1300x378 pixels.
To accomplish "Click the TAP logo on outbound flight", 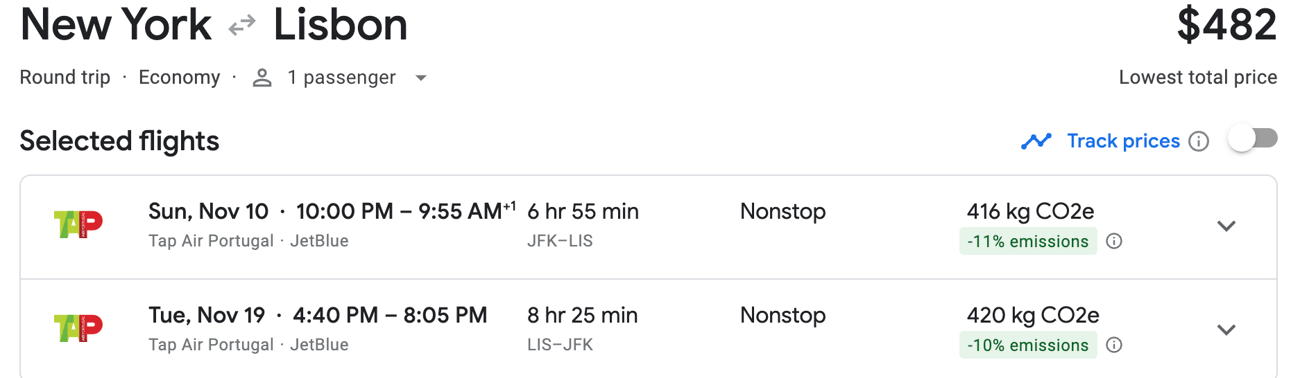I will click(78, 225).
